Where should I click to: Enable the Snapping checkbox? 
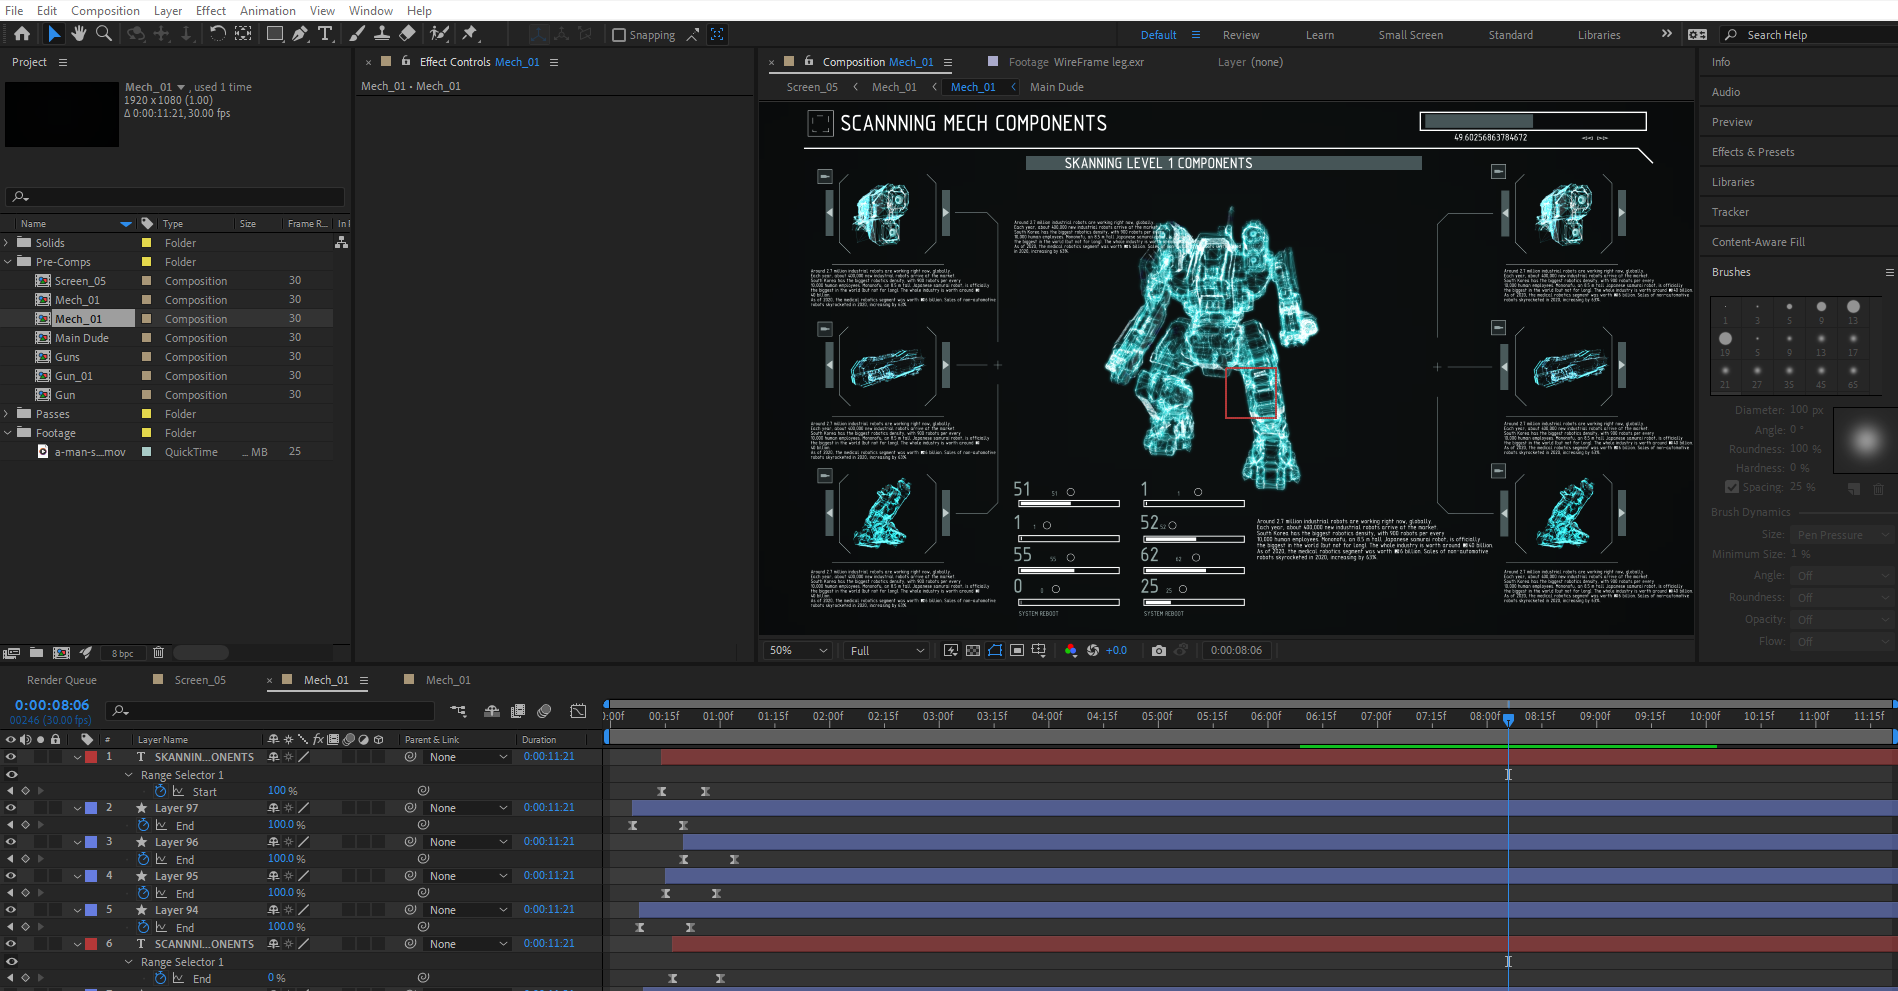pos(619,35)
